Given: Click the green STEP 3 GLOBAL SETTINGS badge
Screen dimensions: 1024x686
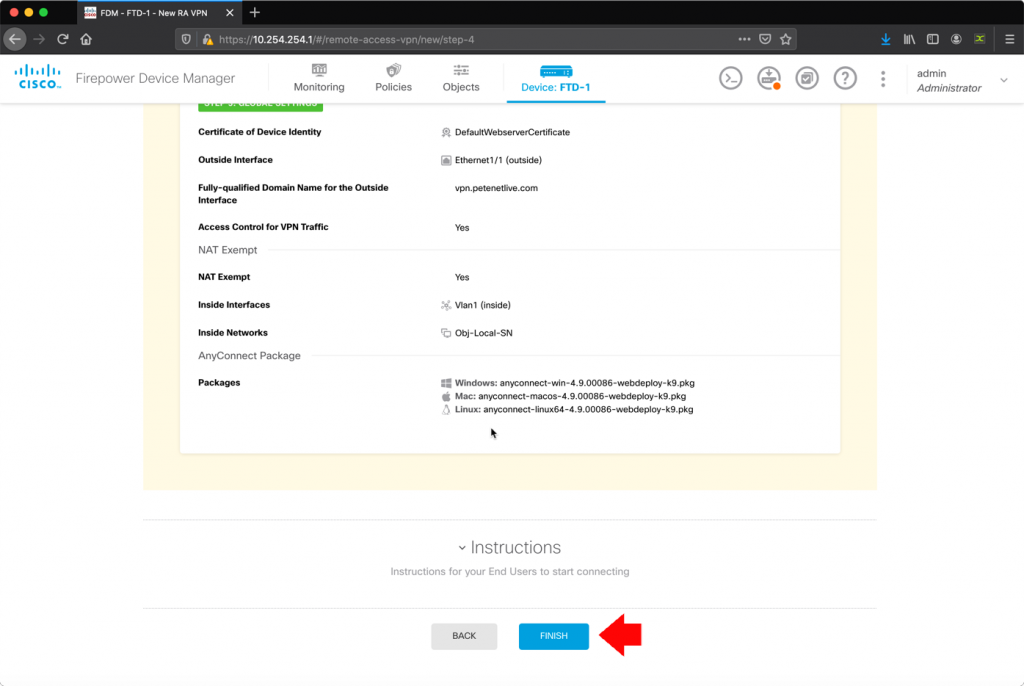Looking at the screenshot, I should (x=260, y=103).
